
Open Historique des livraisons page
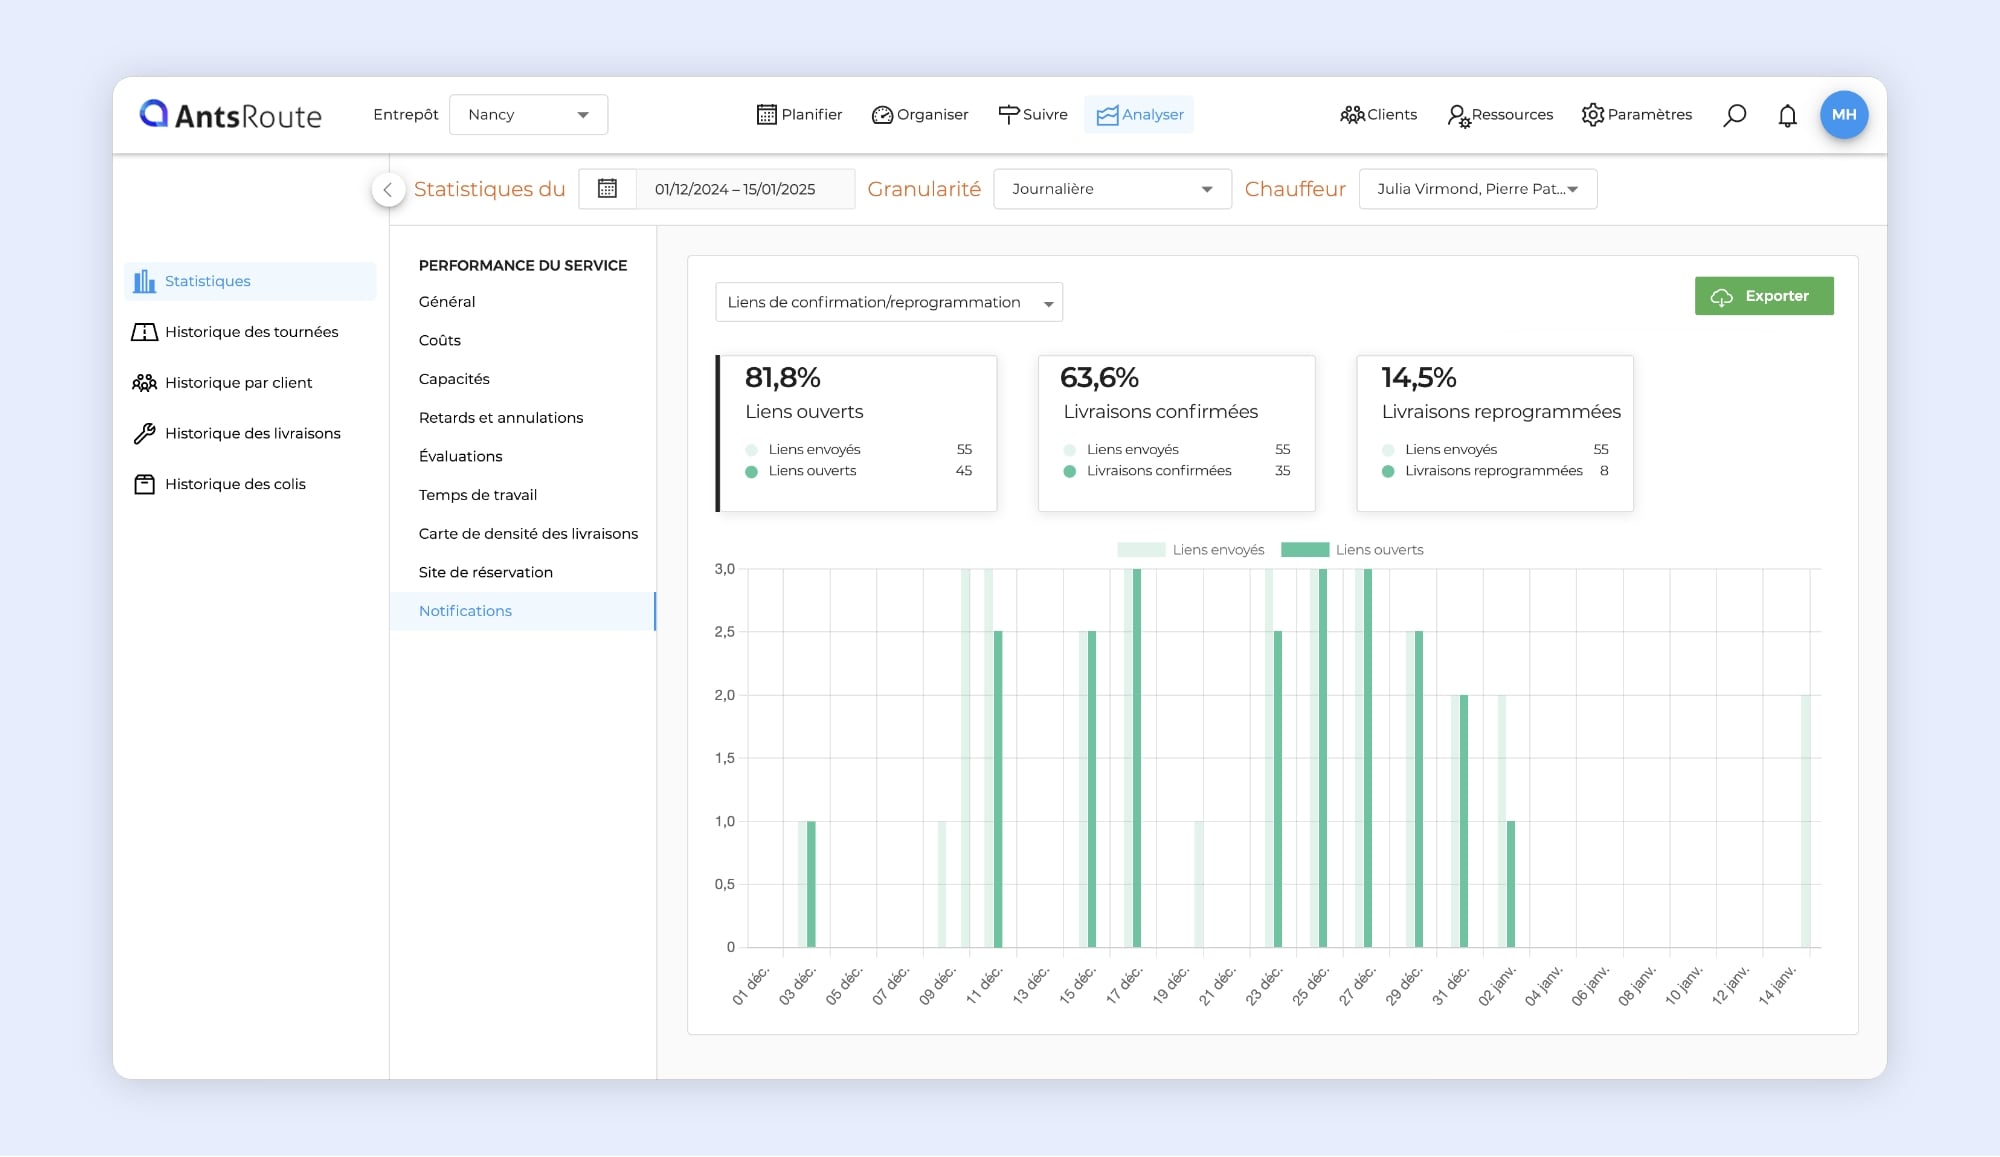[252, 433]
